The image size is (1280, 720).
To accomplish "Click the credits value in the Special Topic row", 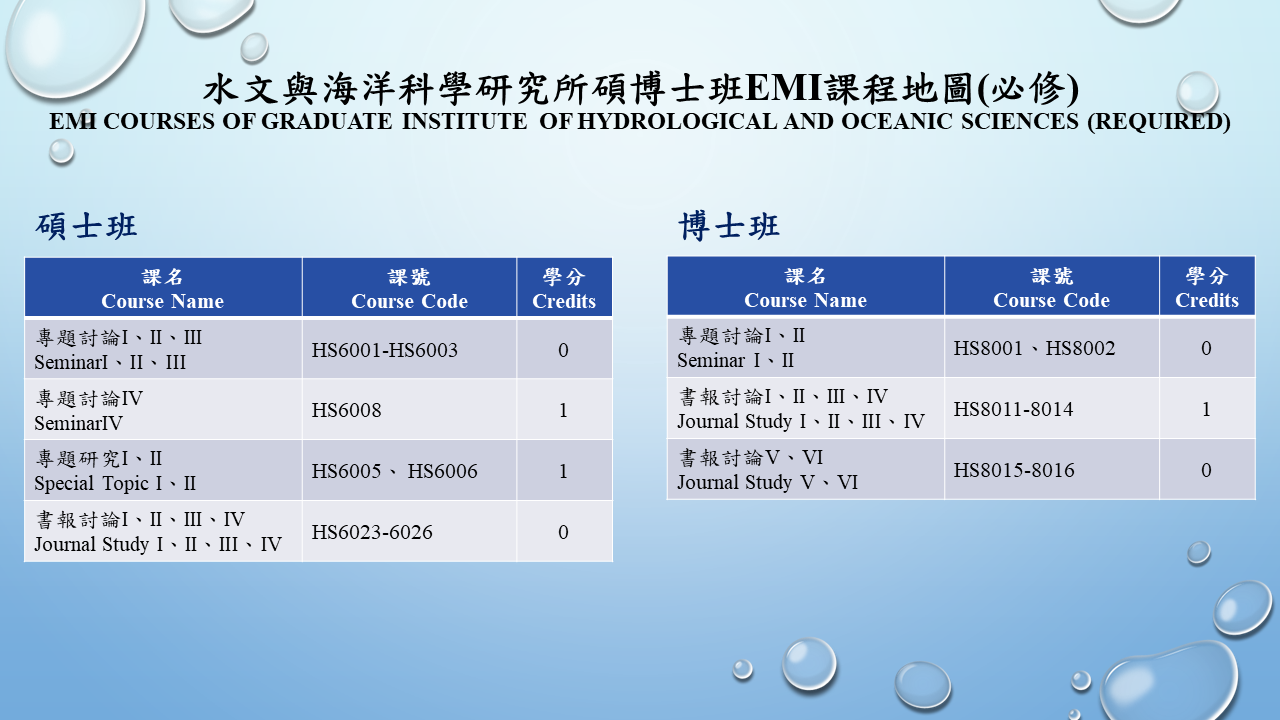I will pos(564,470).
